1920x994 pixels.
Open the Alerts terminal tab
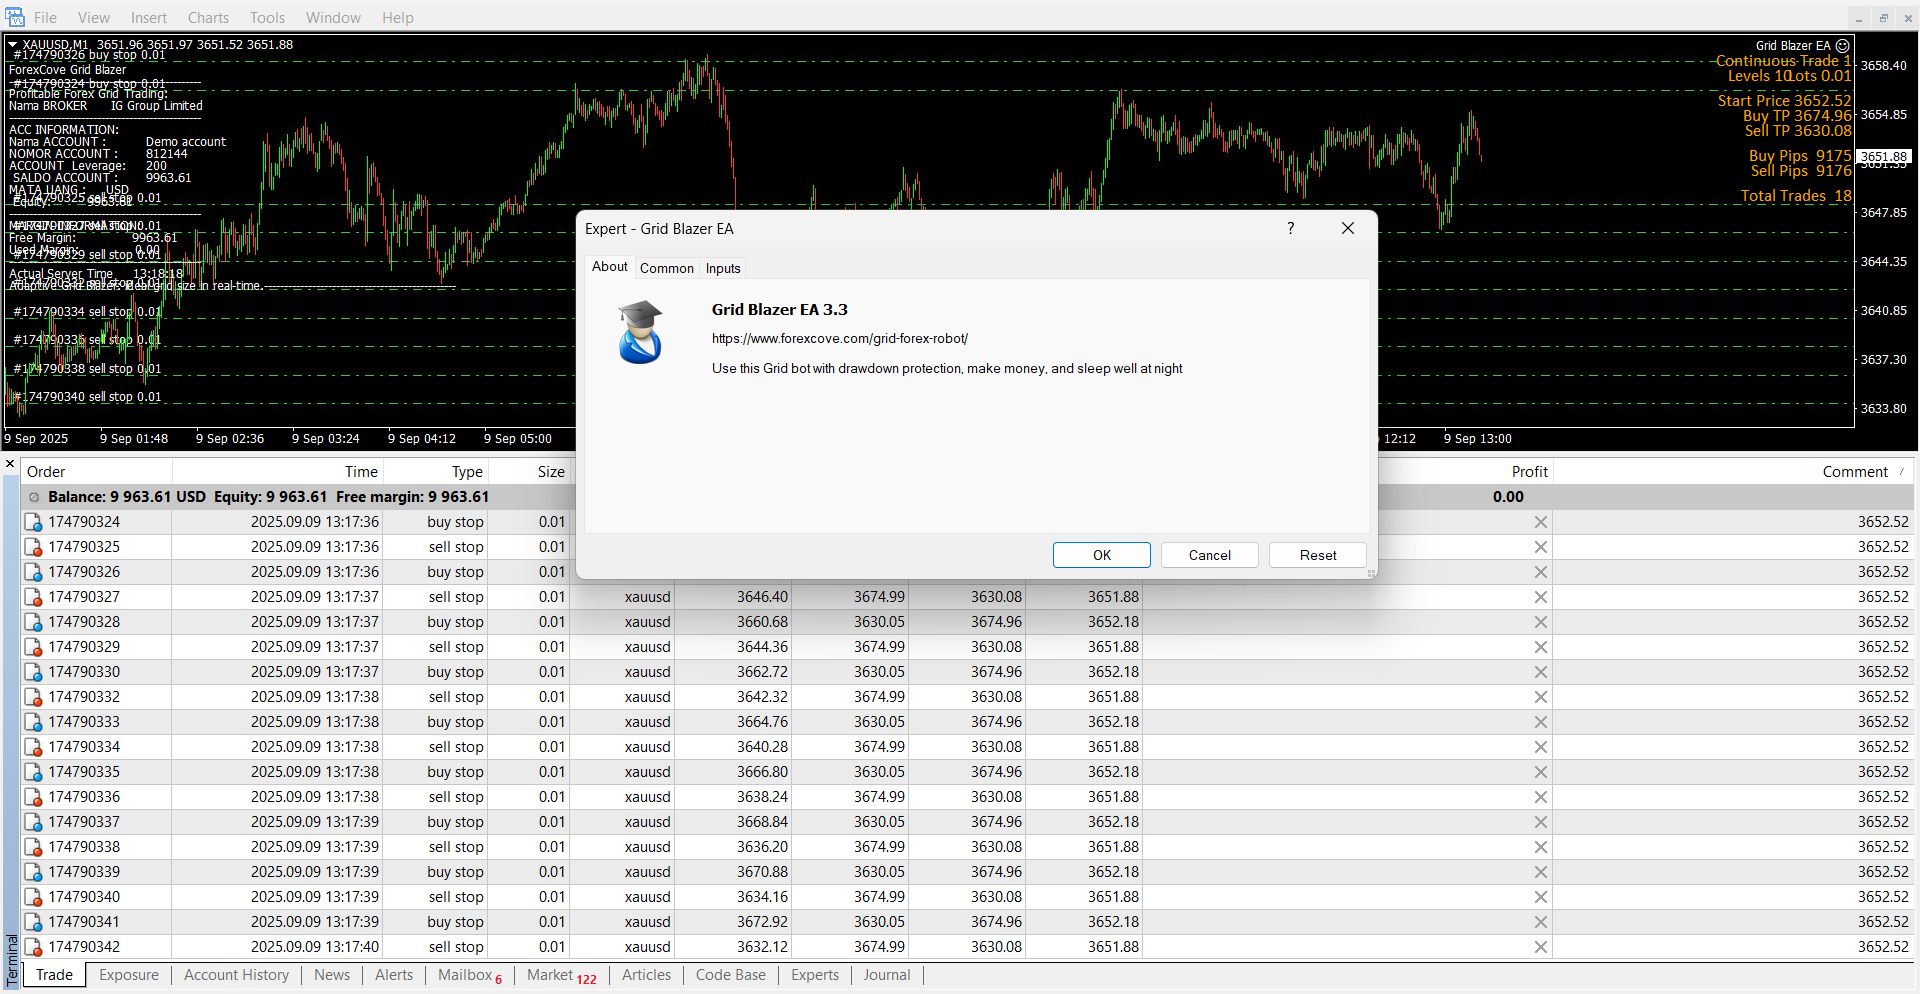point(394,975)
